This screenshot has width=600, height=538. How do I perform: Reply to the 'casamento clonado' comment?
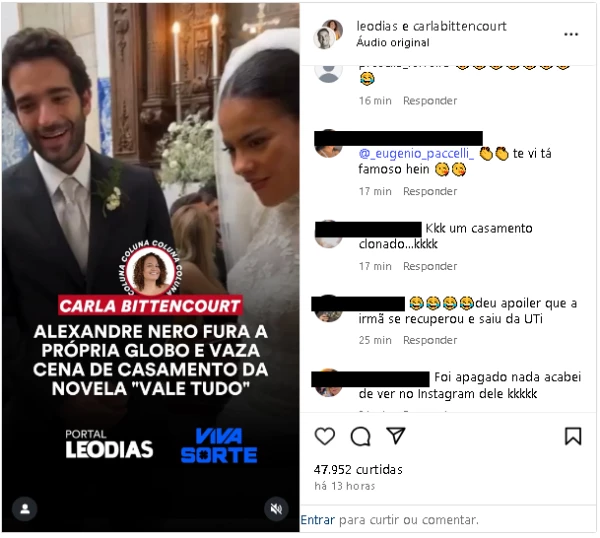click(430, 266)
